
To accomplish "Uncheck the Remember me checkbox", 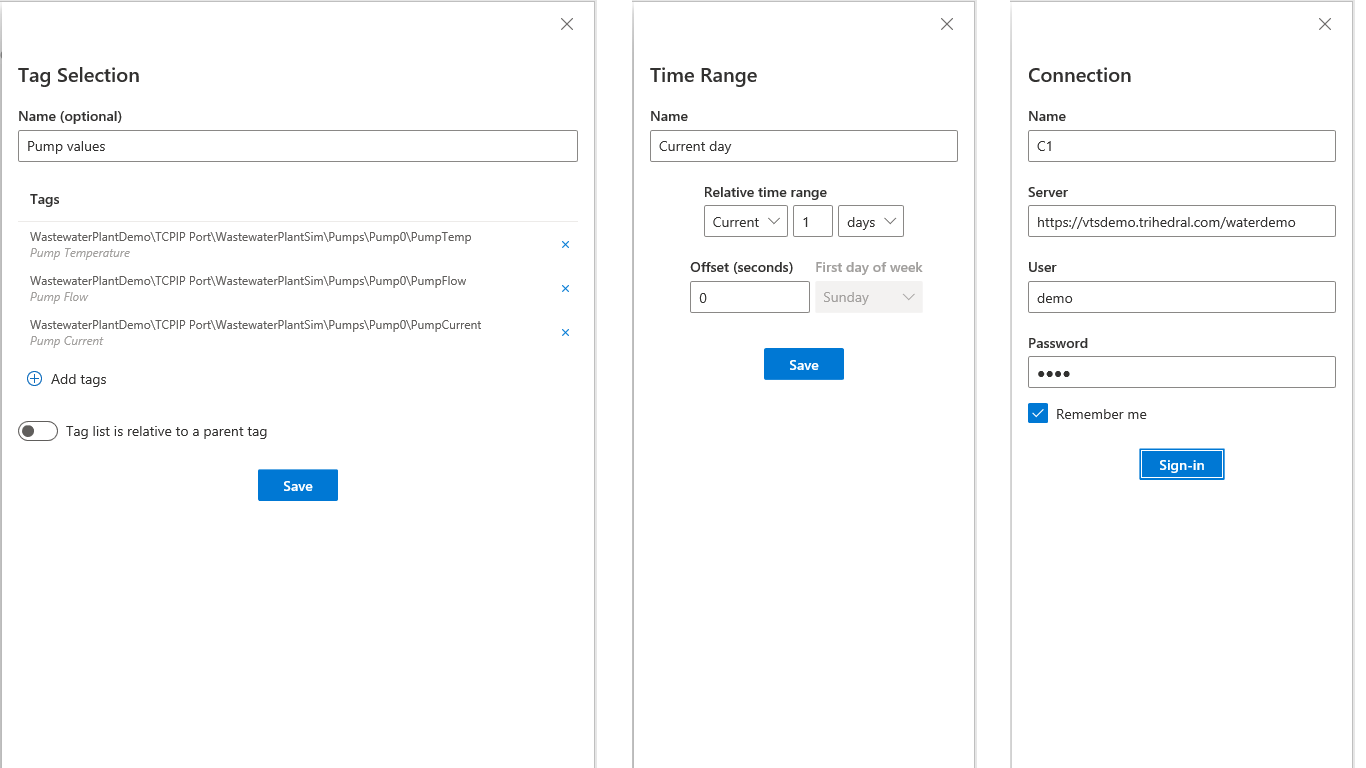I will (1038, 413).
